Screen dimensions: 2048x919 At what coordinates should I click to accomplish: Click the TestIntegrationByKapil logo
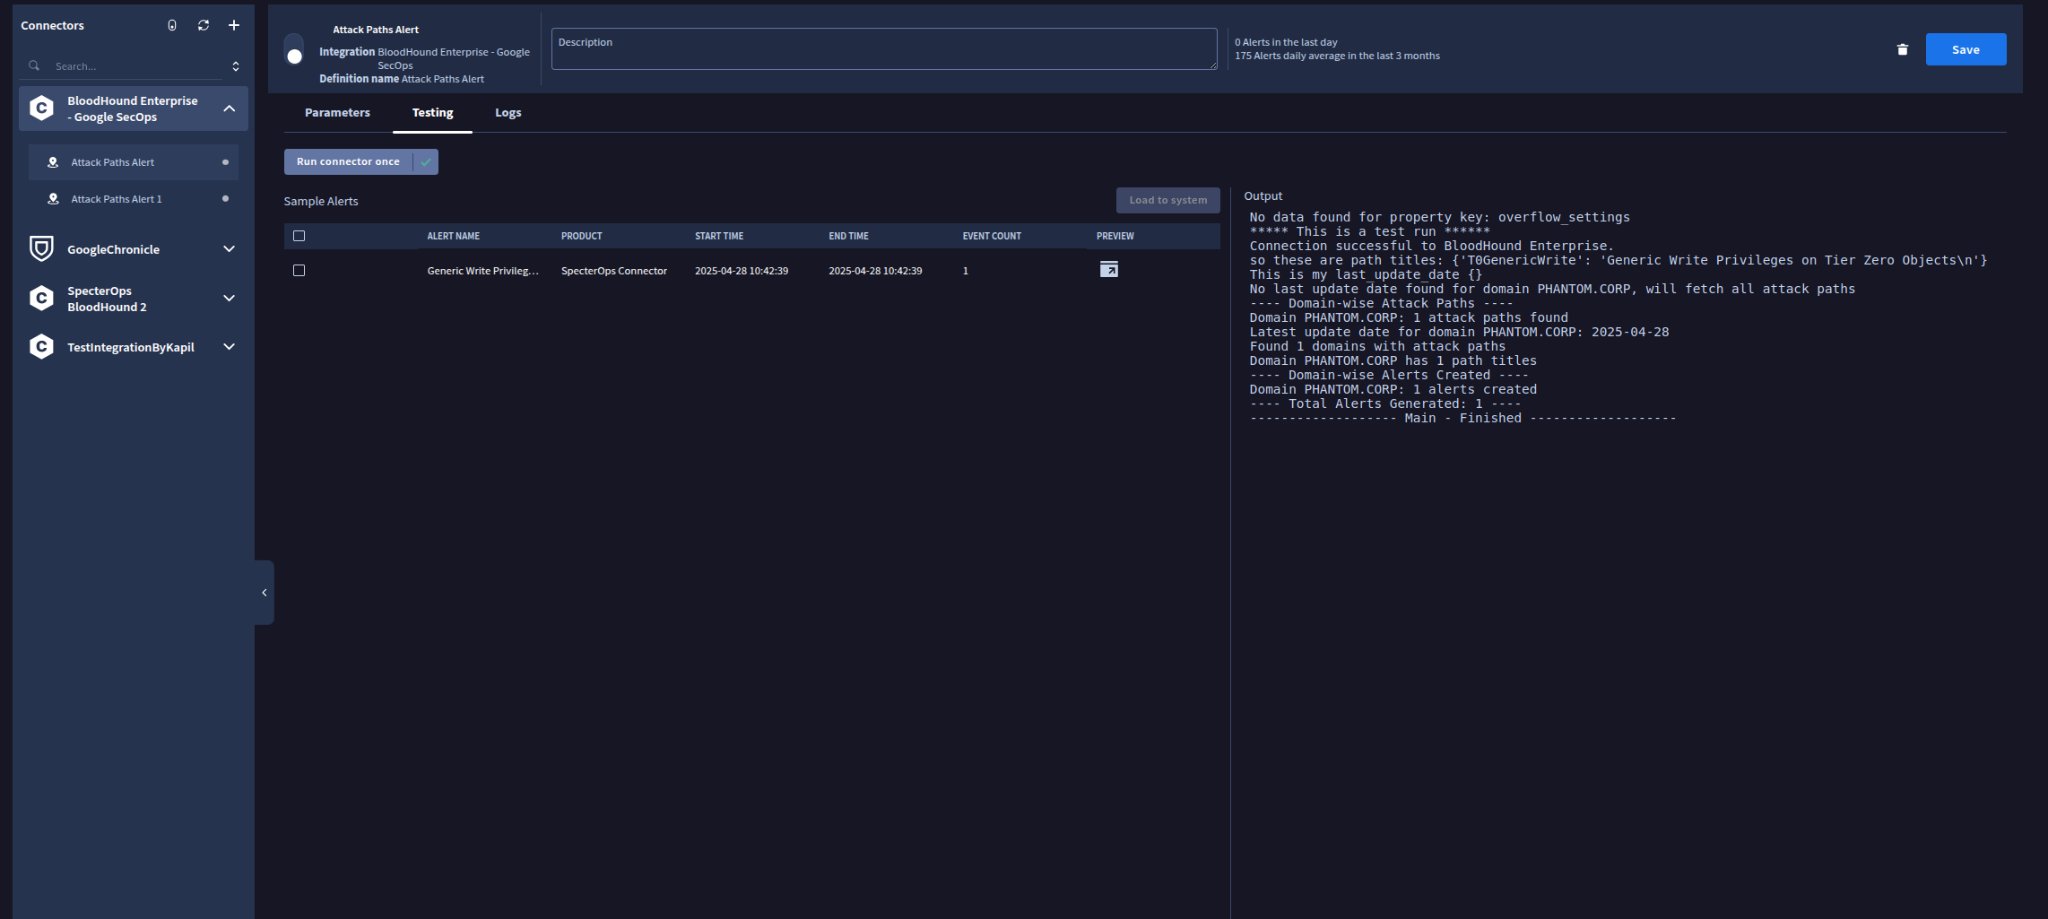point(41,347)
